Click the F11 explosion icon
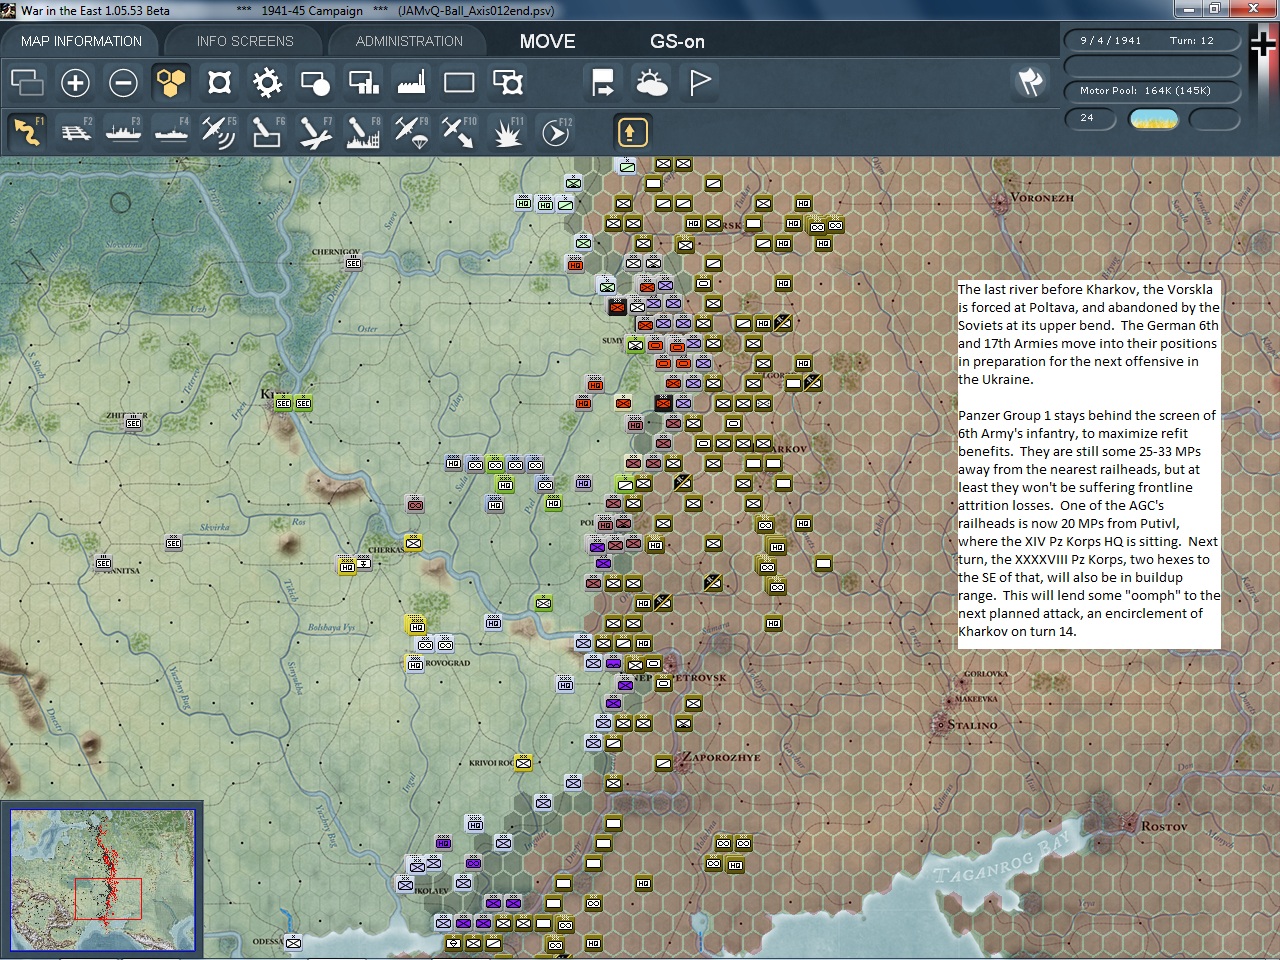The height and width of the screenshot is (960, 1280). pos(507,132)
